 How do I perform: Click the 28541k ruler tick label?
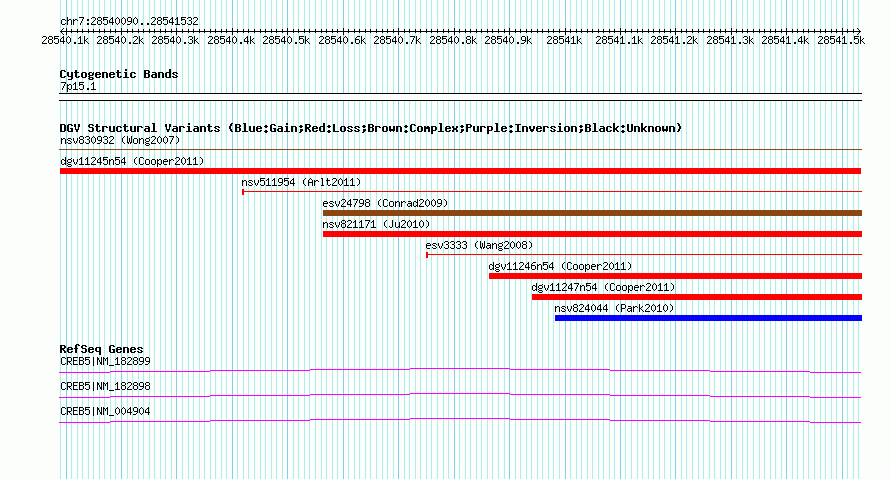click(564, 40)
